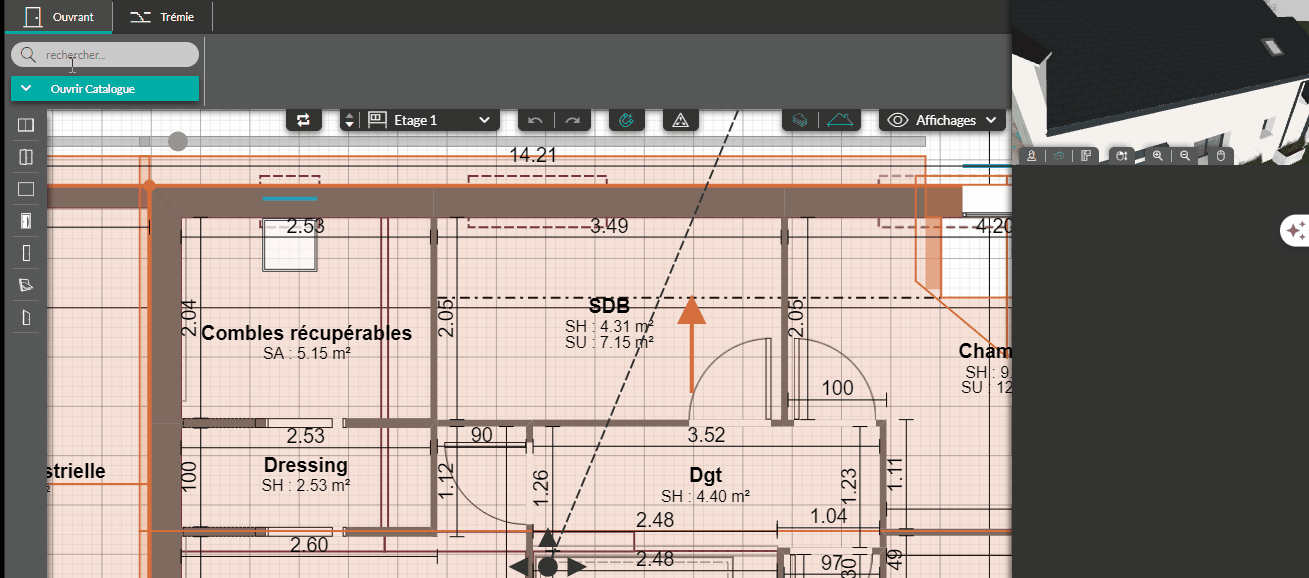Image resolution: width=1309 pixels, height=578 pixels.
Task: Zoom out of the 3D view
Action: pos(1185,156)
